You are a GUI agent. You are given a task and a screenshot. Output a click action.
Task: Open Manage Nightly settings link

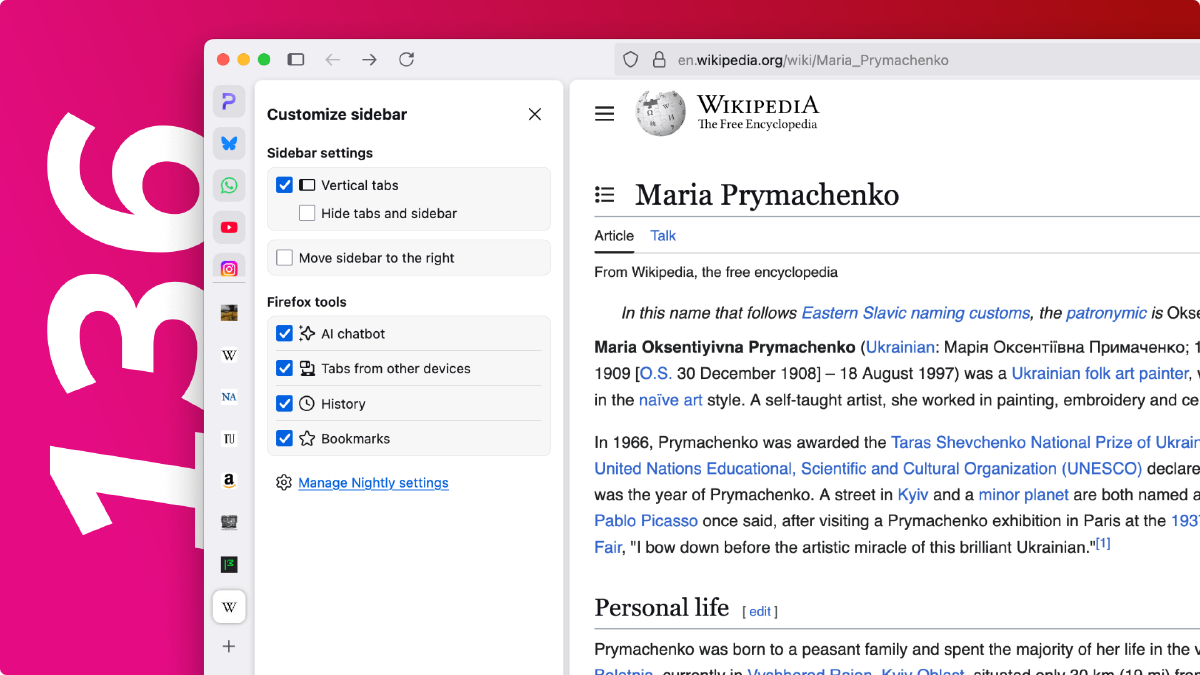coord(373,483)
